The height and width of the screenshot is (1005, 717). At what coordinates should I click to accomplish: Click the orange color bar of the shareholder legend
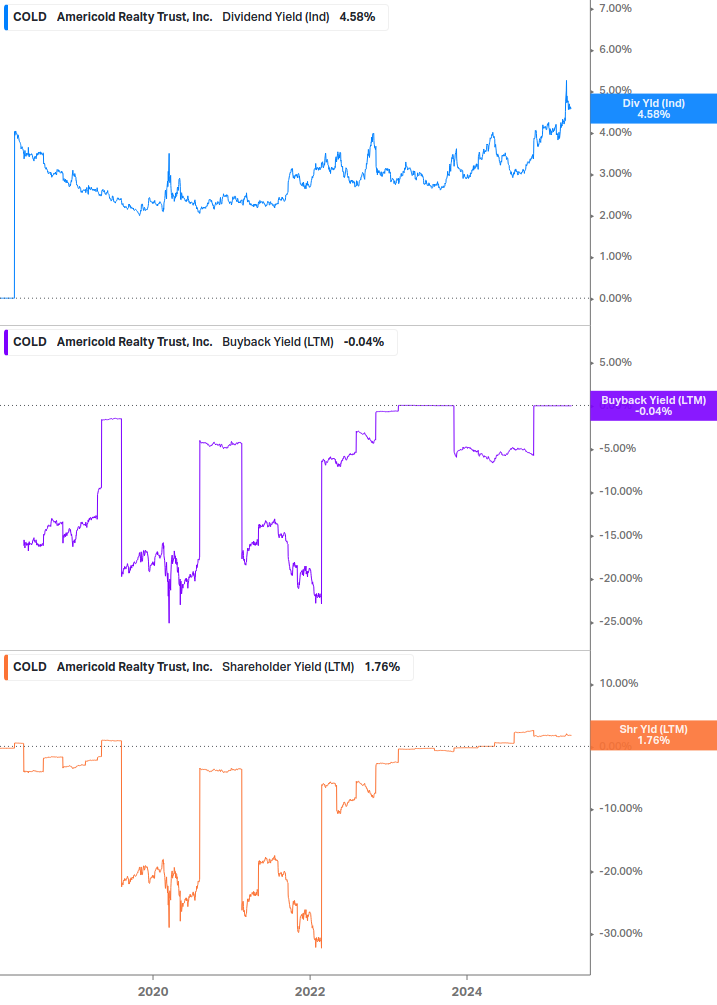pos(6,667)
